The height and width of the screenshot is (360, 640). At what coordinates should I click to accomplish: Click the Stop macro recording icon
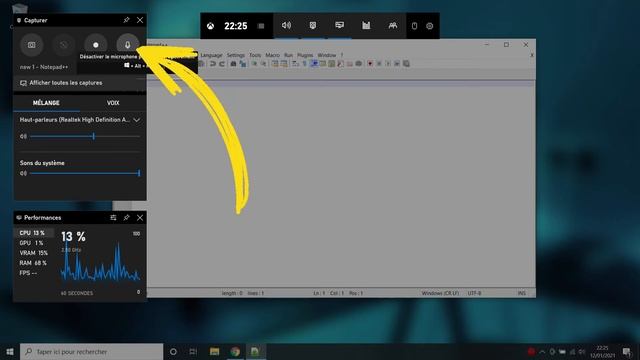pos(379,64)
